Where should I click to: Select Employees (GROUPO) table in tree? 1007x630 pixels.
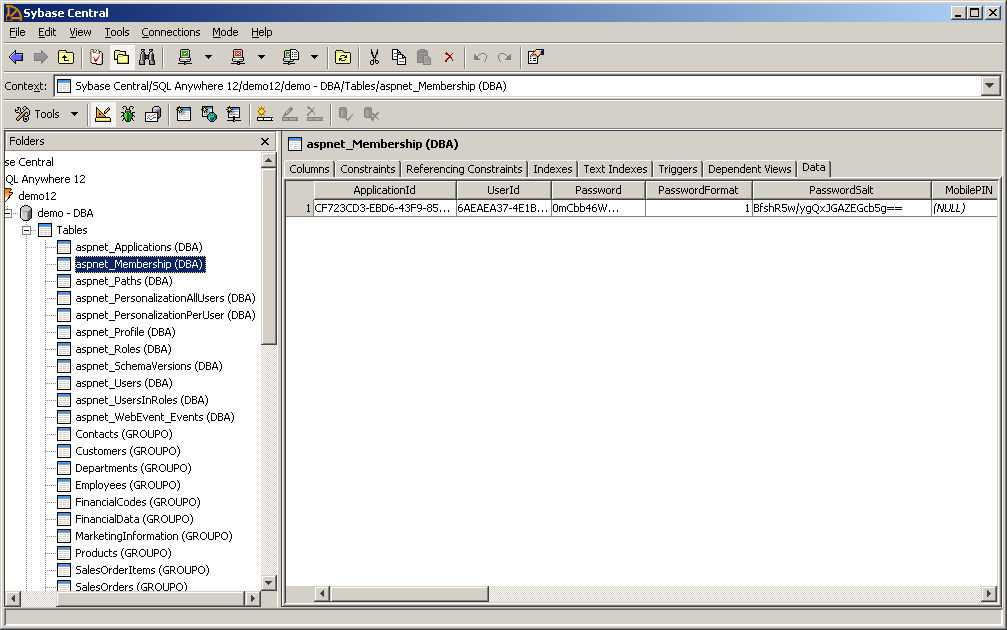(x=128, y=486)
